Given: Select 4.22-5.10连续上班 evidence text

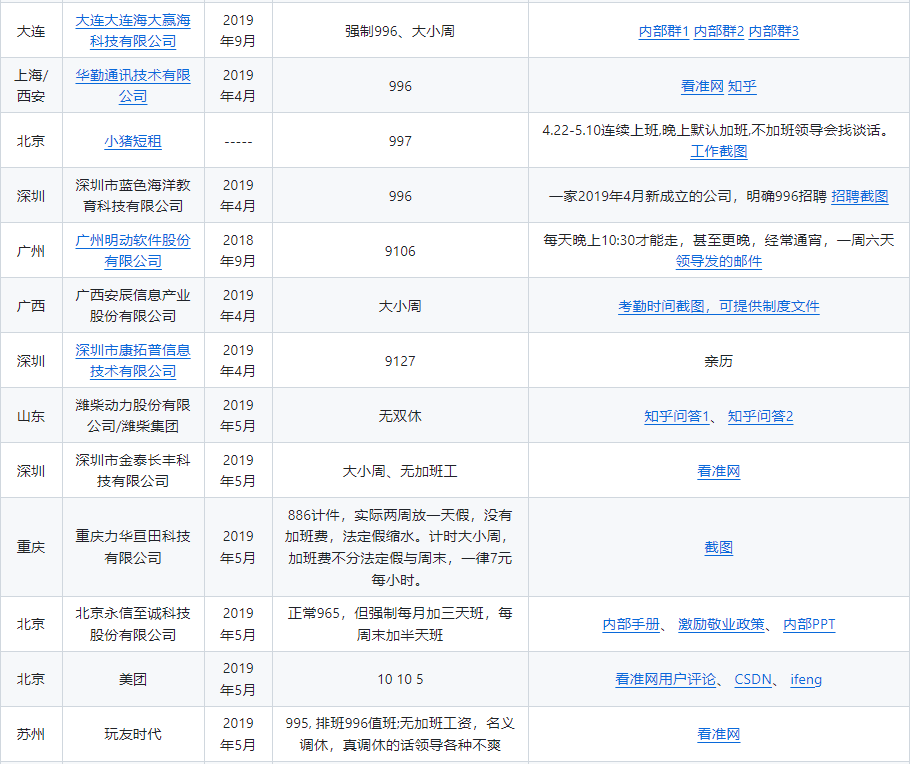Looking at the screenshot, I should point(718,130).
